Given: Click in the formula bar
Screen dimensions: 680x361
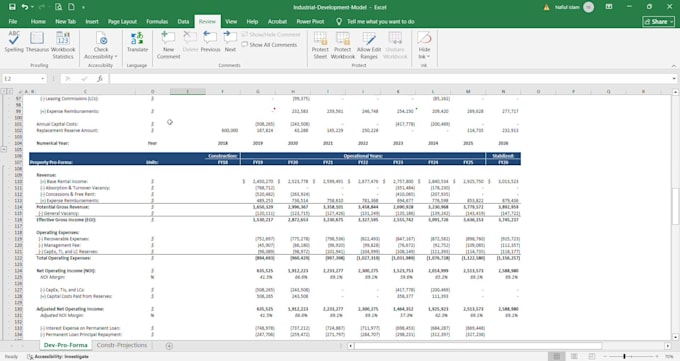Looking at the screenshot, I should (389, 79).
